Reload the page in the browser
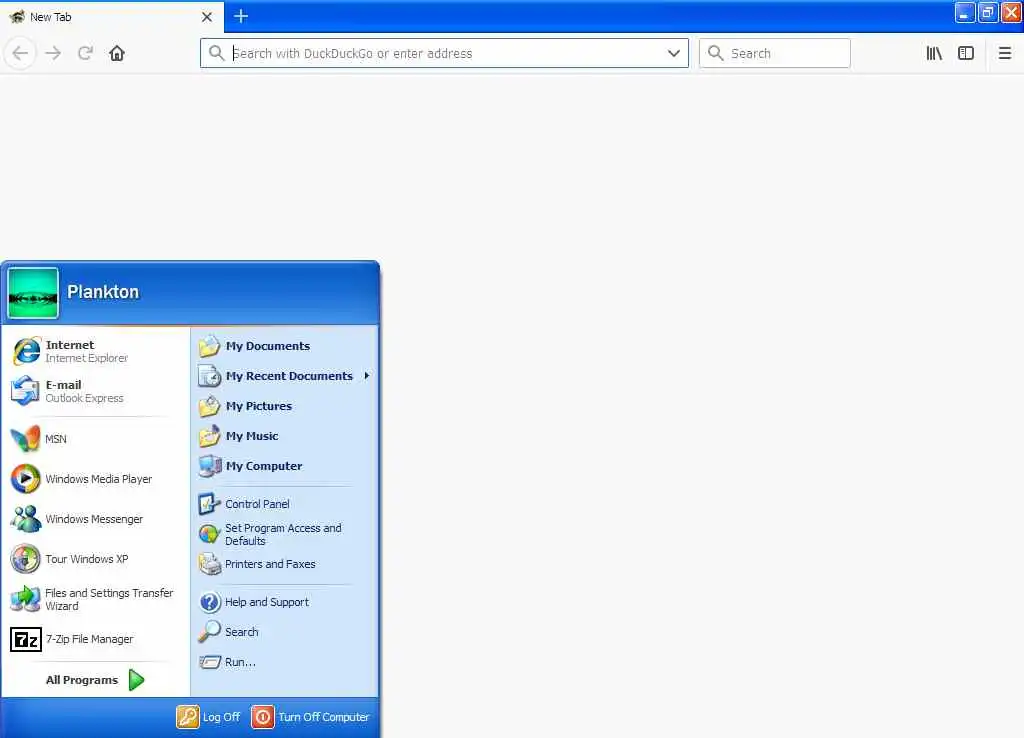This screenshot has width=1024, height=738. [x=85, y=53]
